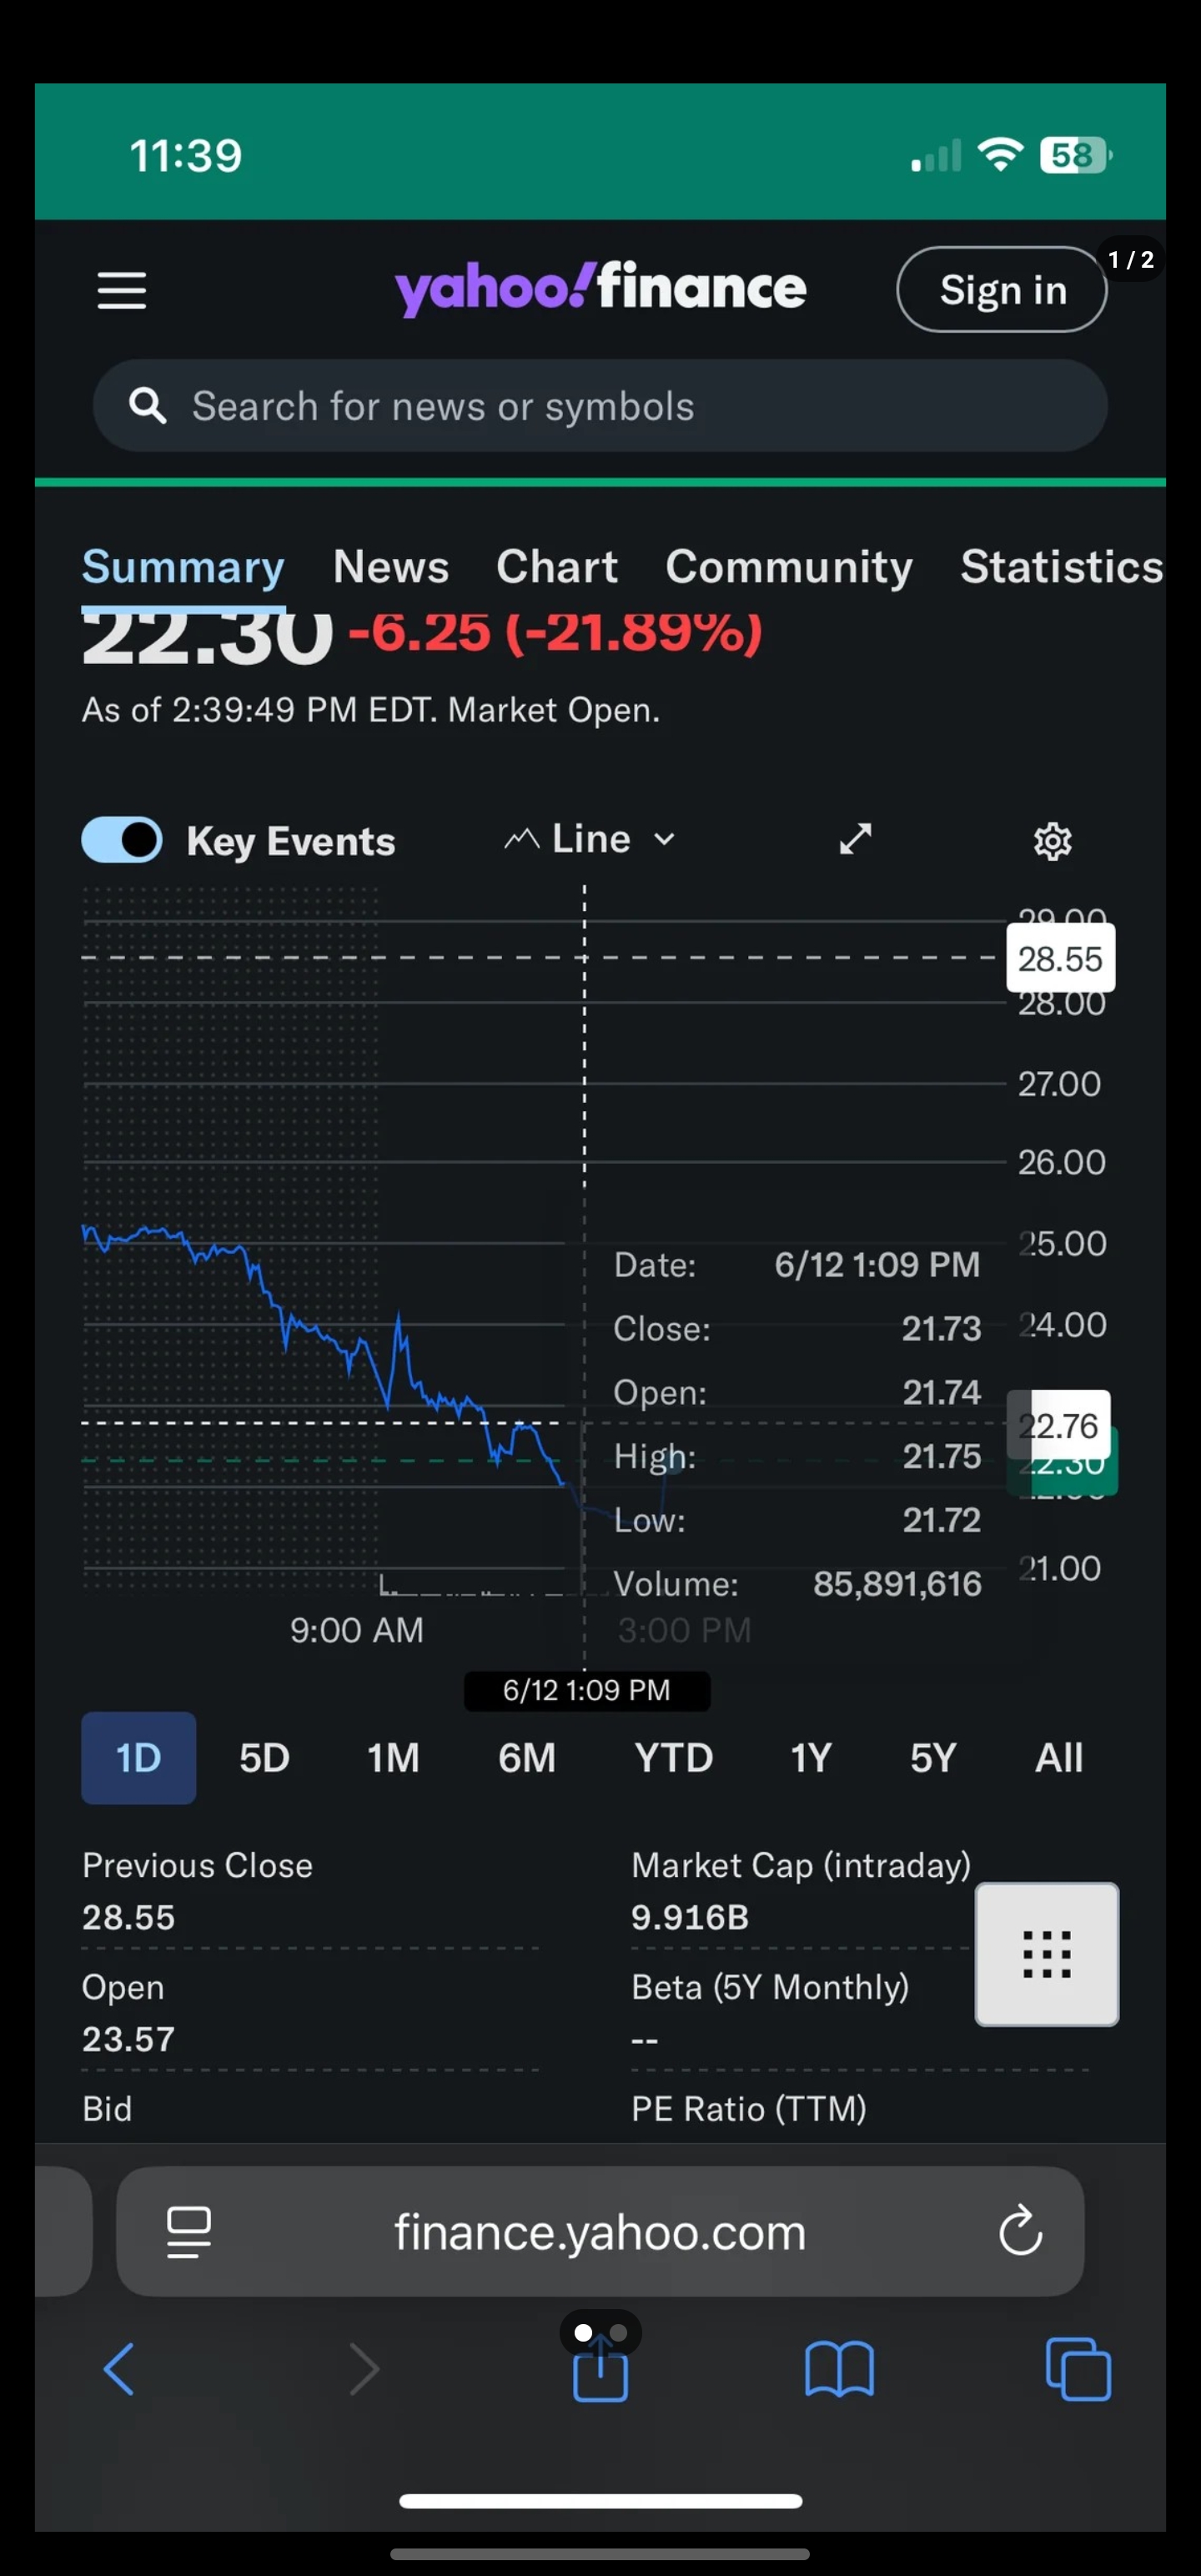
Task: Tap the Wi-Fi icon in status bar
Action: [1000, 154]
